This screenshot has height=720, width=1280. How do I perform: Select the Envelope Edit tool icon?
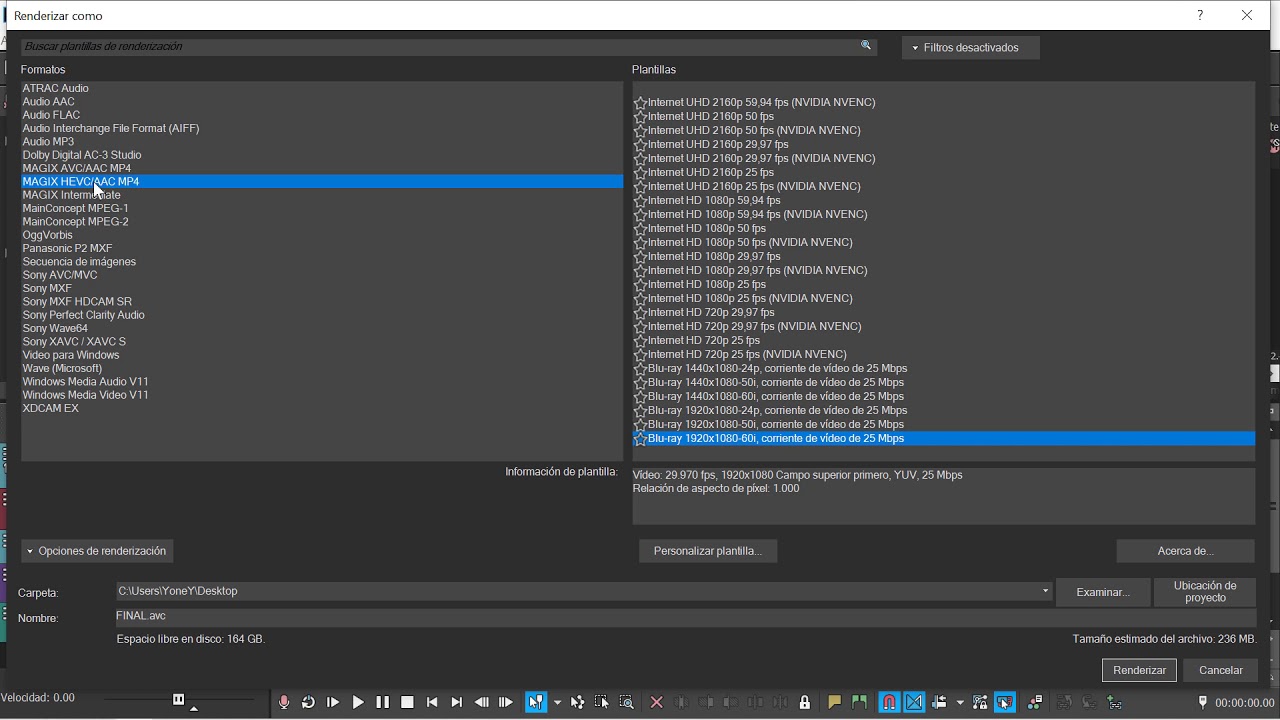pos(577,703)
